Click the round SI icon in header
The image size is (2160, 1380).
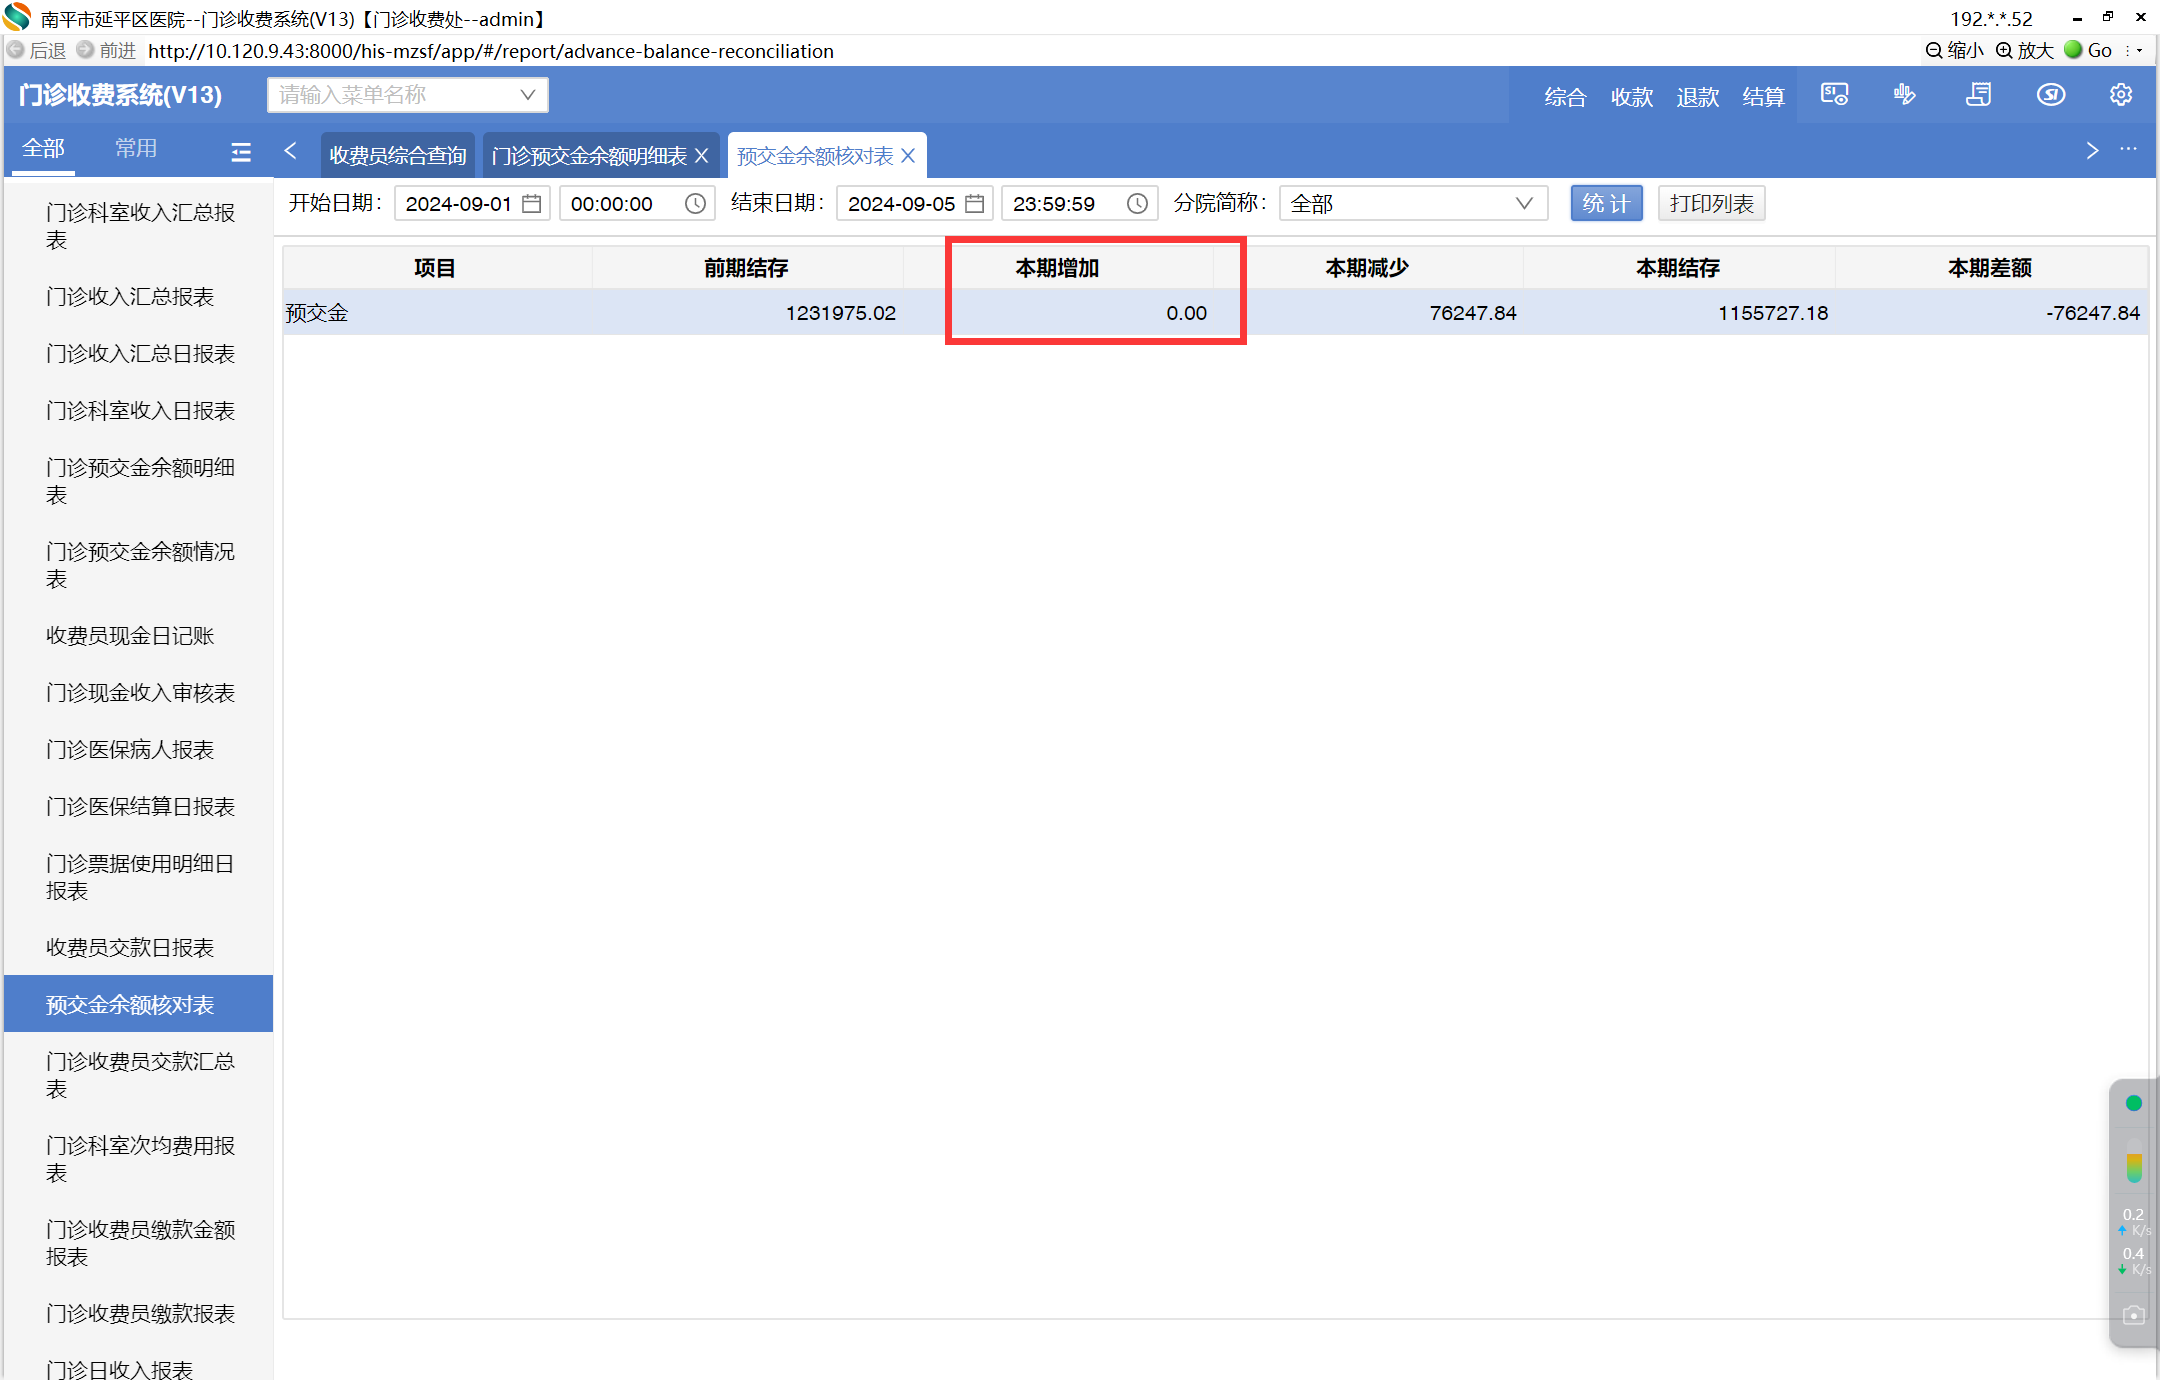point(2050,95)
